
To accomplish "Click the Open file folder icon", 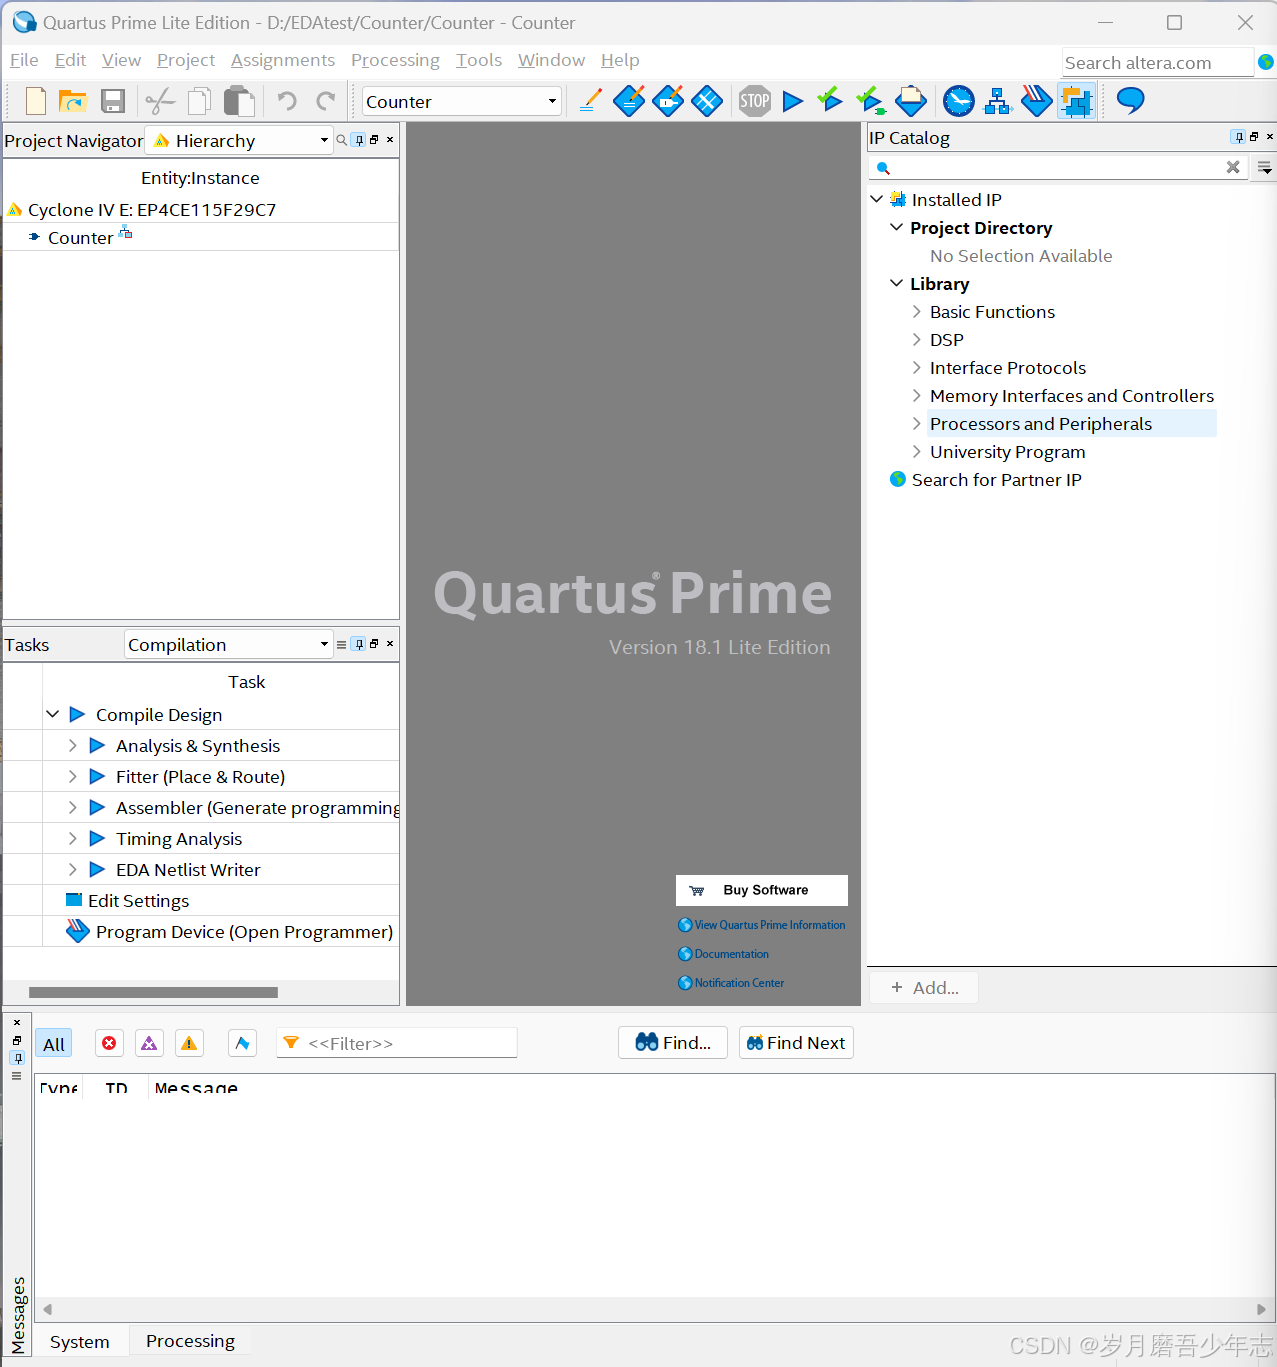I will 73,101.
